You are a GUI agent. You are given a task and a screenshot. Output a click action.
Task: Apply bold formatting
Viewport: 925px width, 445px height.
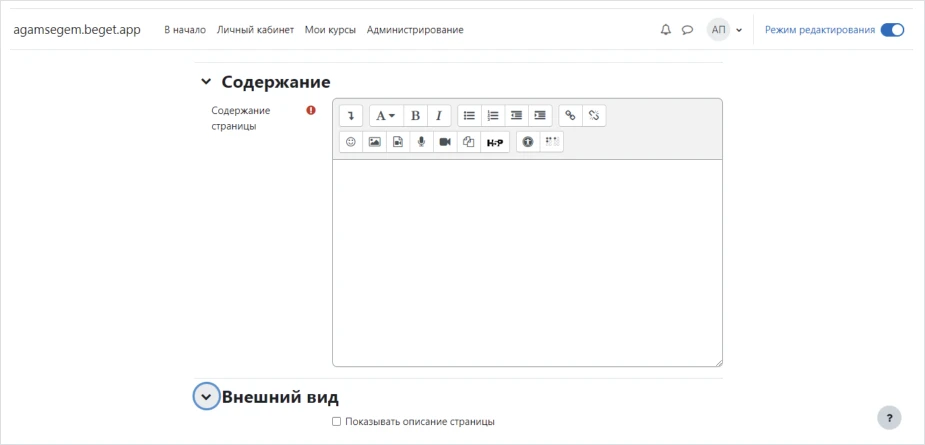click(415, 116)
